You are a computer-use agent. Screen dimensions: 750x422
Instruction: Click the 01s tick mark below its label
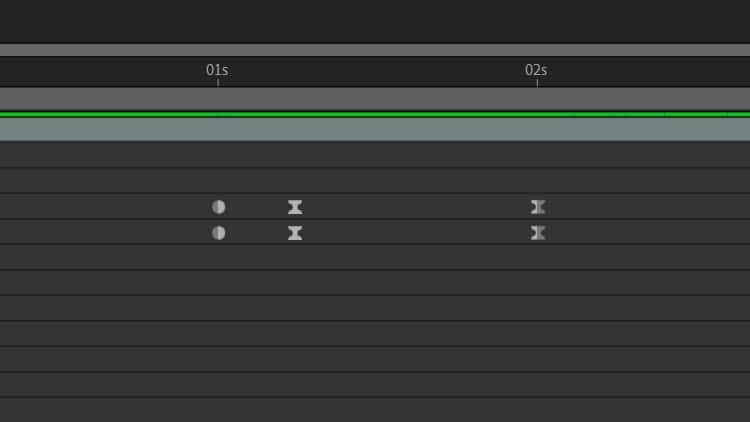pyautogui.click(x=218, y=83)
